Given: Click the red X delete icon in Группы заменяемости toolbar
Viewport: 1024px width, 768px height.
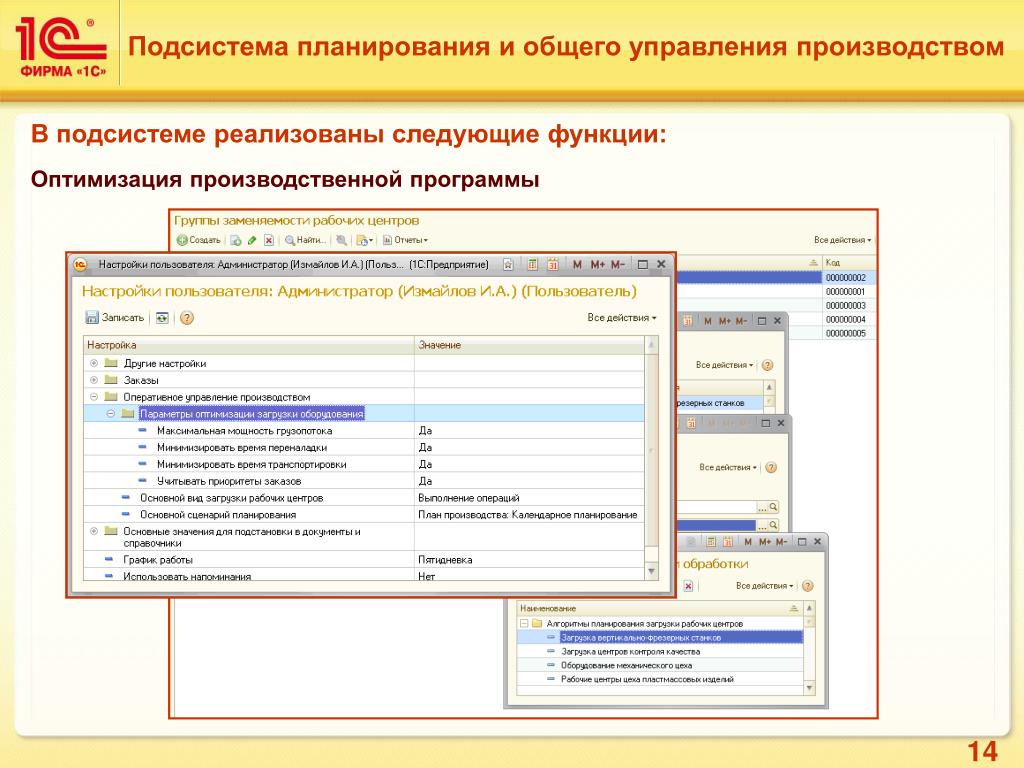Looking at the screenshot, I should 268,240.
